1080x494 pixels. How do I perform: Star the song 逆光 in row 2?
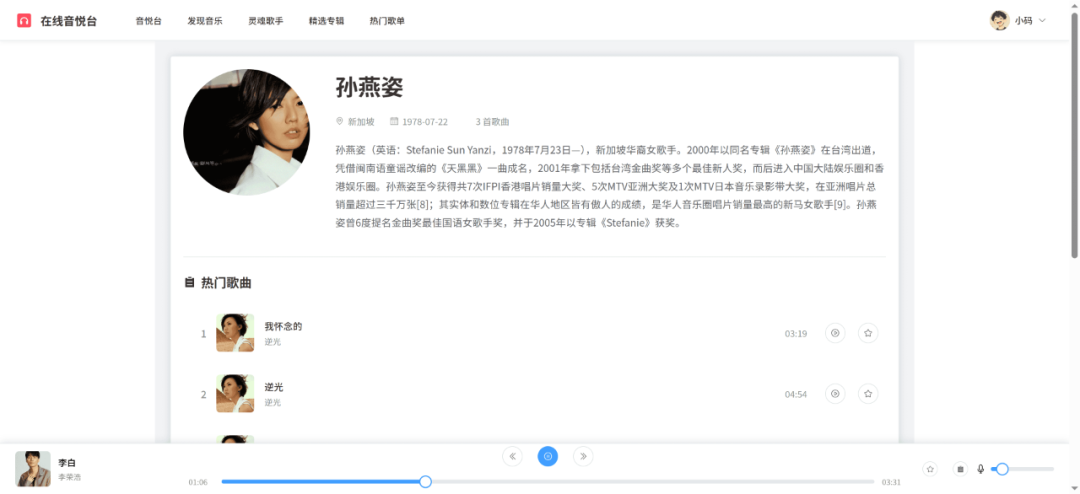point(868,394)
